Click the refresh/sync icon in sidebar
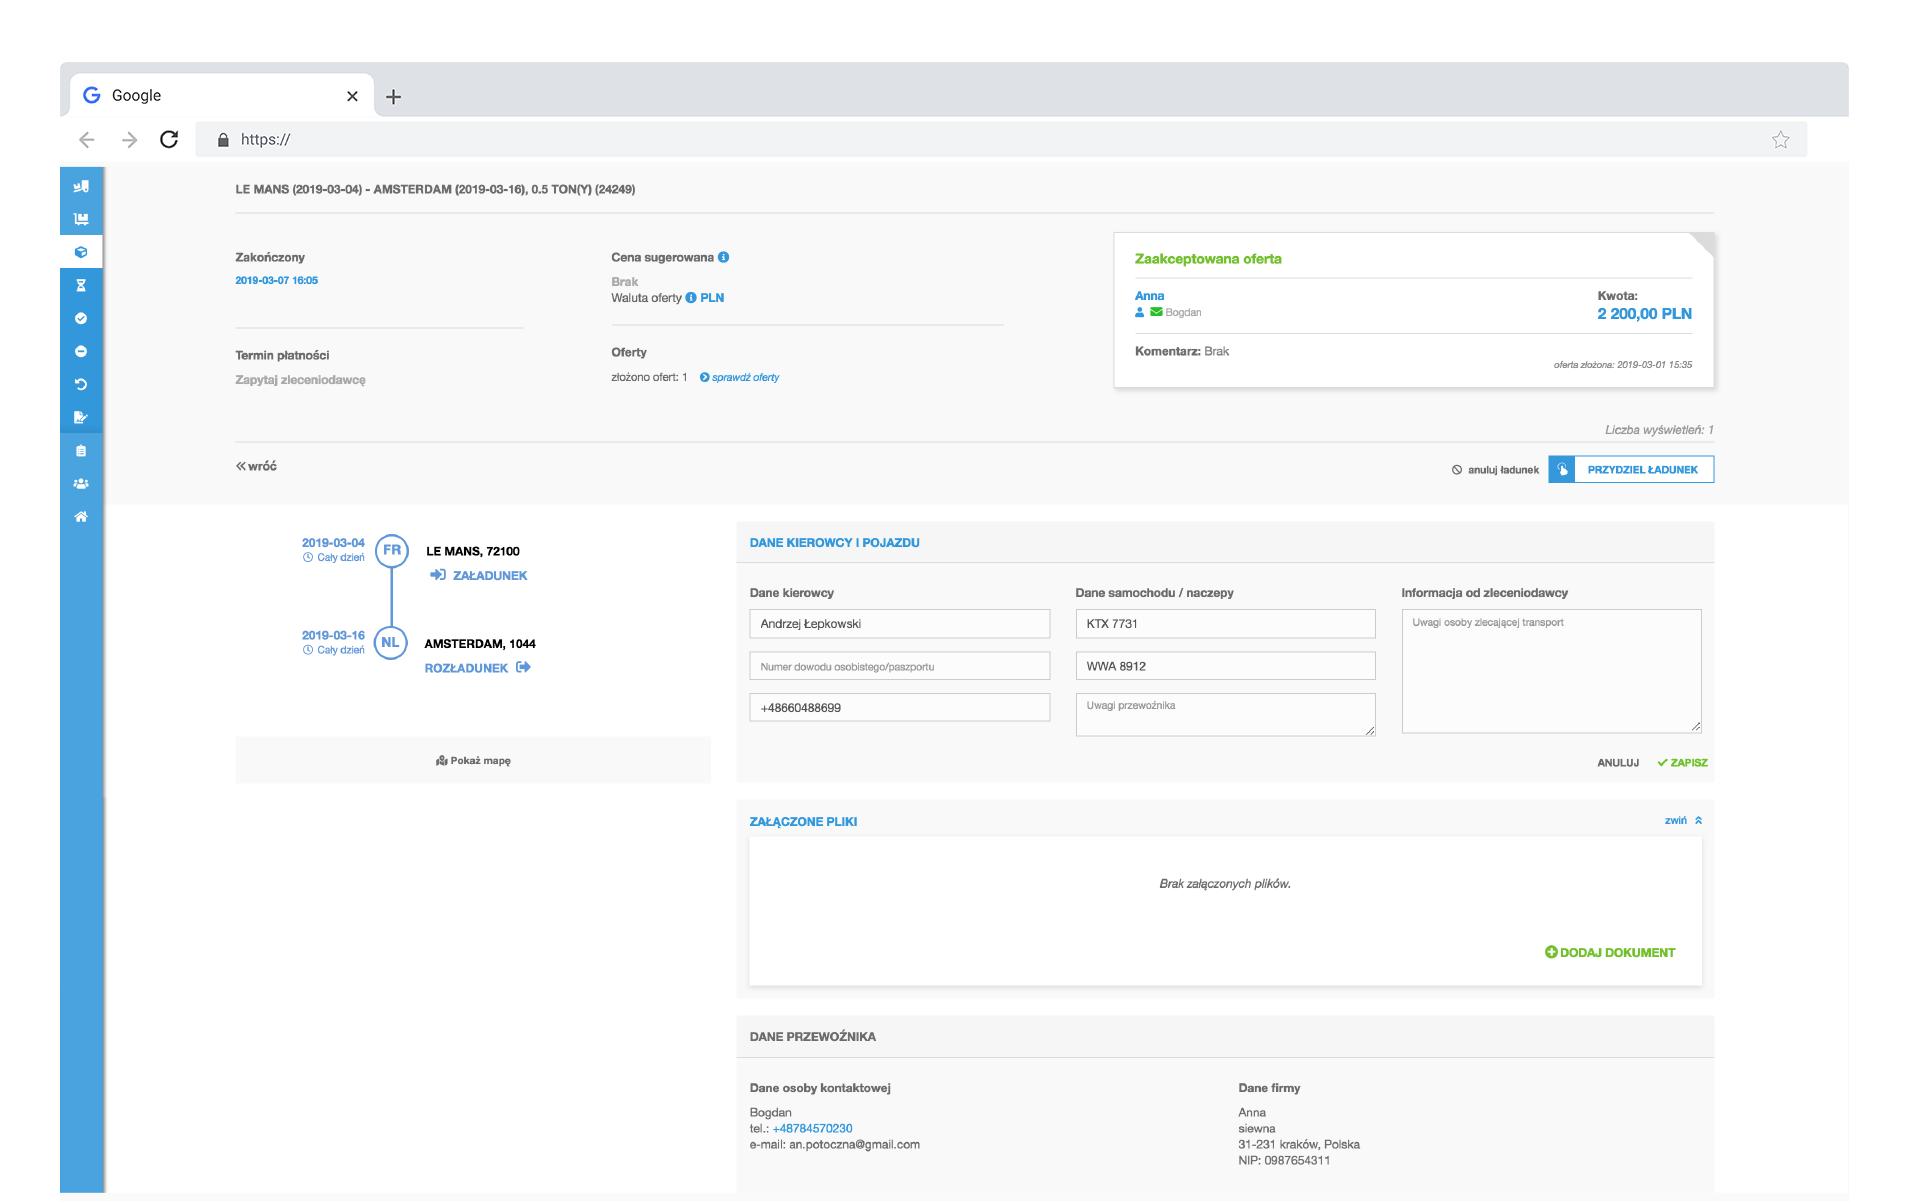 click(82, 385)
